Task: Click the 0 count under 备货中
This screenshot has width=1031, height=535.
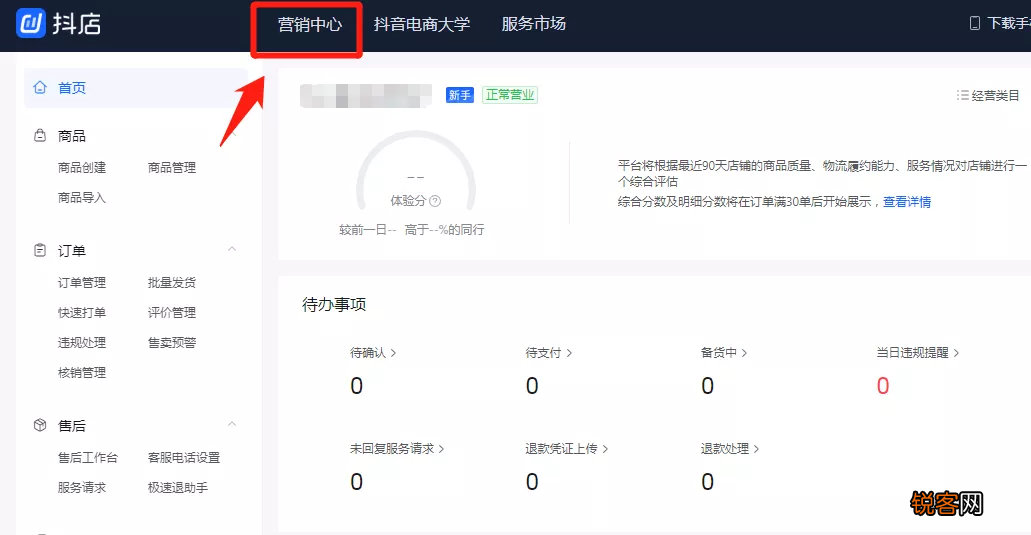Action: pyautogui.click(x=707, y=386)
